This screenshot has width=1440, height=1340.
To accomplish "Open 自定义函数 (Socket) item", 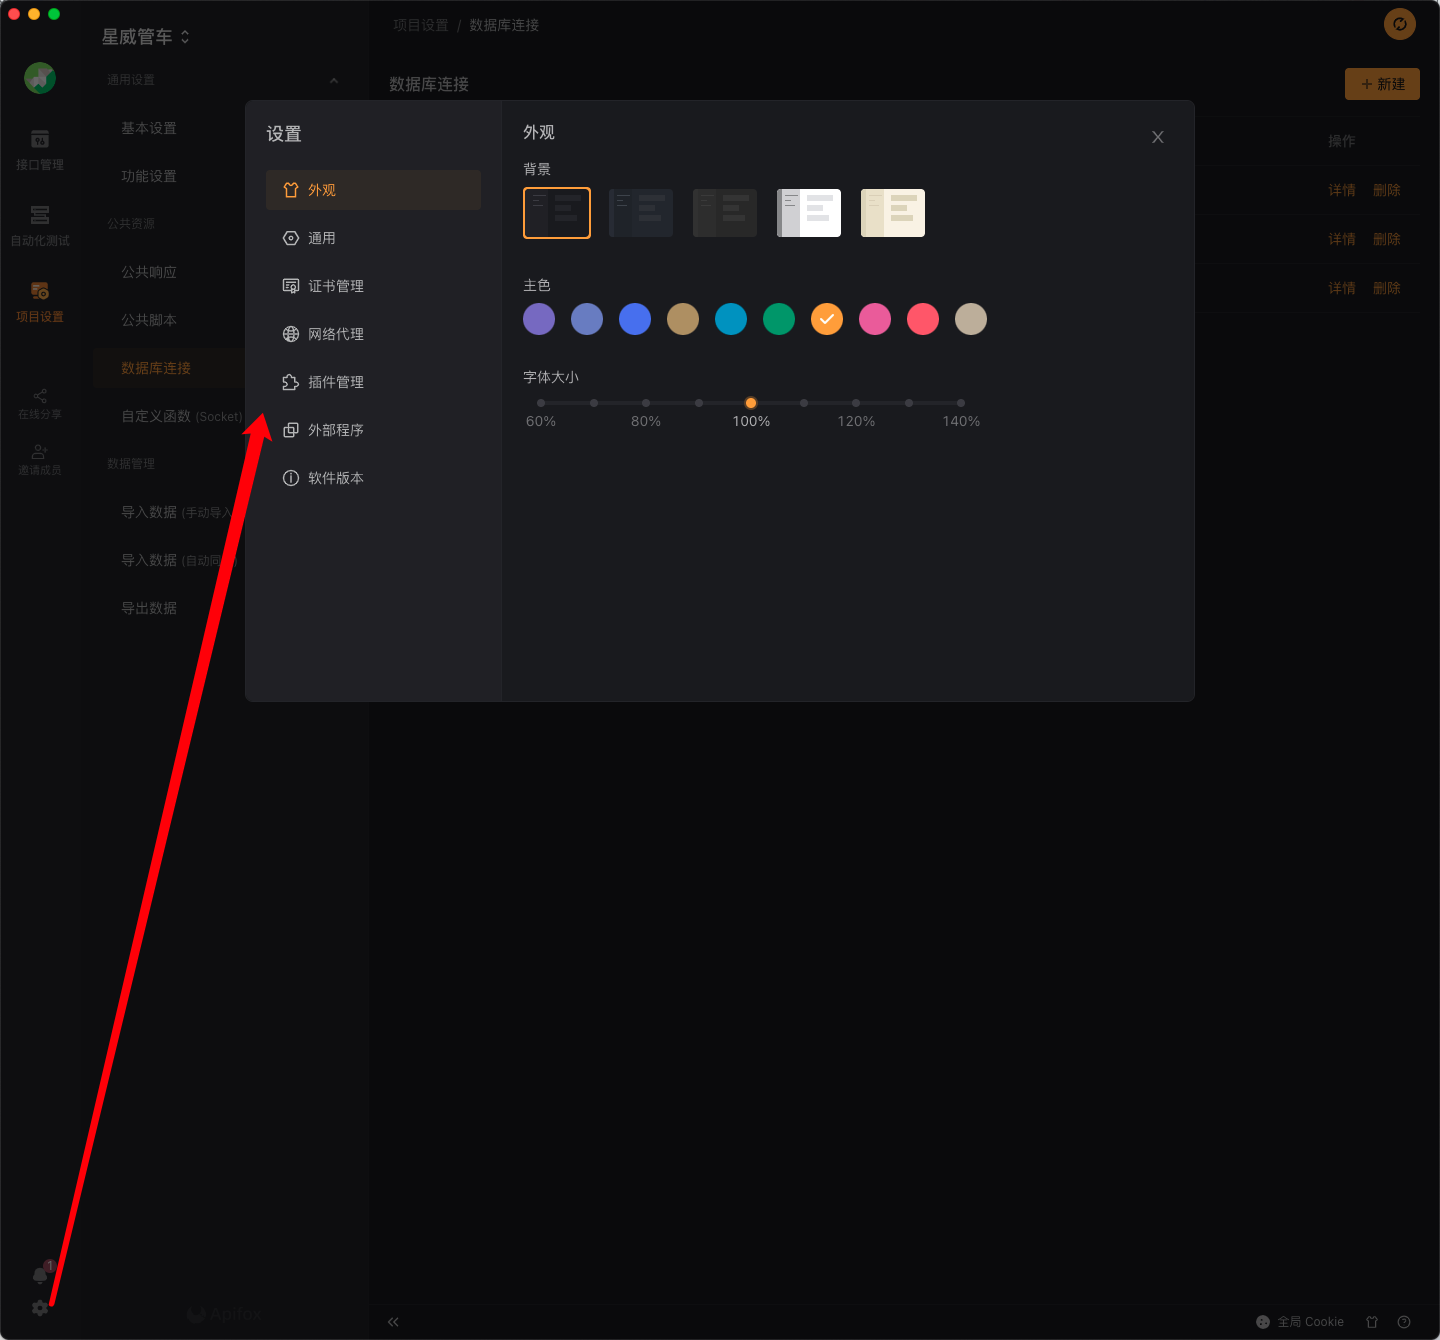I will [181, 416].
